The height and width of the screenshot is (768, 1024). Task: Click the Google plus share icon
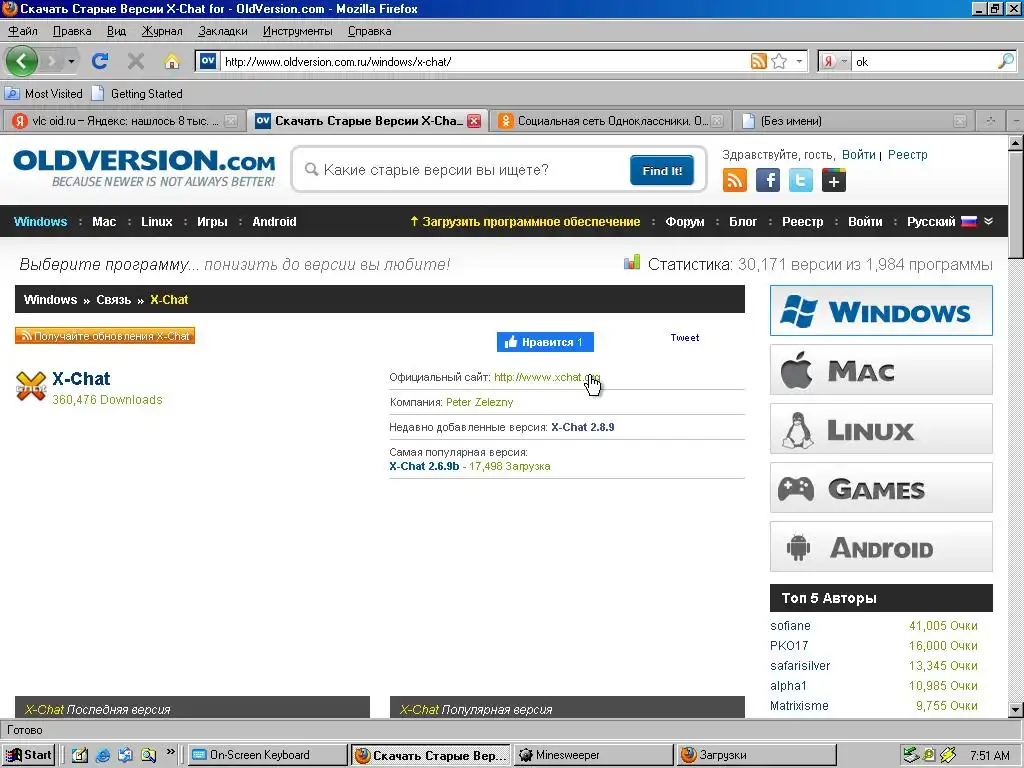pyautogui.click(x=834, y=180)
